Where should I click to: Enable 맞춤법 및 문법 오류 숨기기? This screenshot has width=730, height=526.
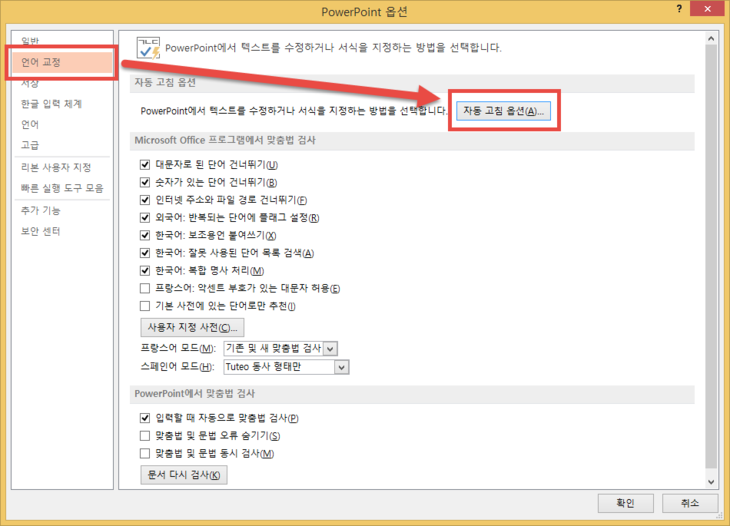(145, 435)
